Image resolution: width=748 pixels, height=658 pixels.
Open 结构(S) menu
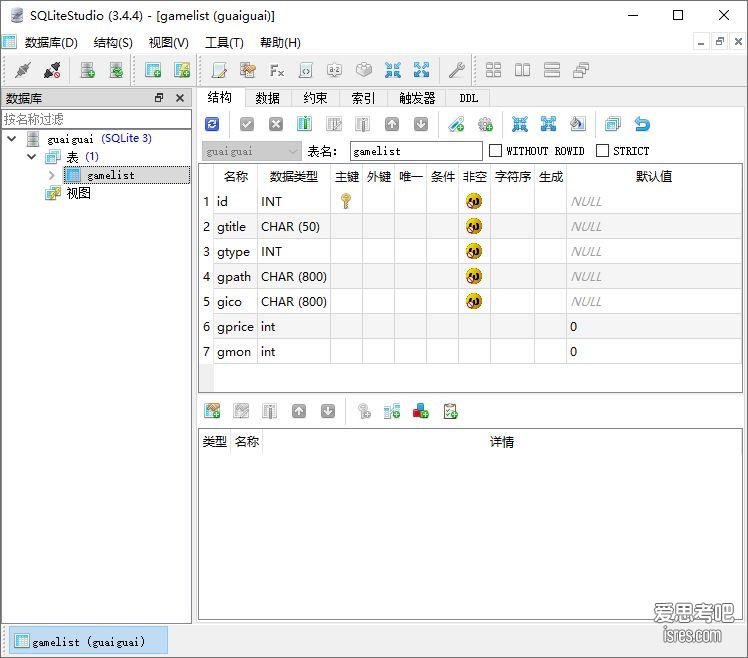tap(113, 43)
